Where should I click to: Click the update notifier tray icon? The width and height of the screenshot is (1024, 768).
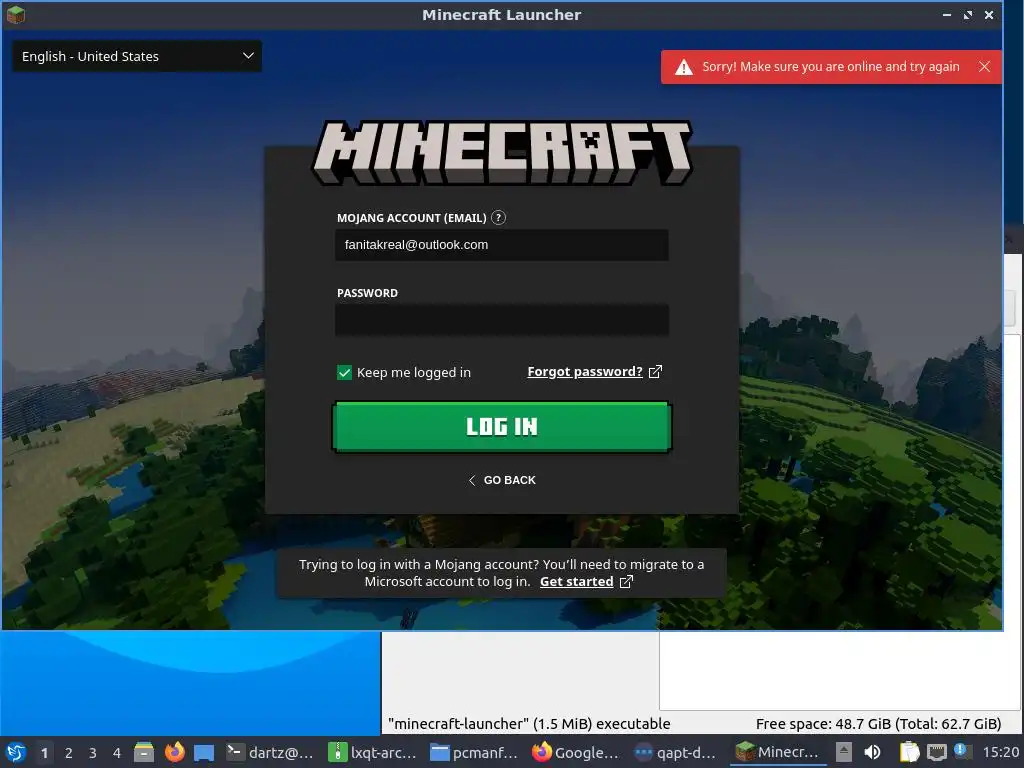tap(962, 752)
